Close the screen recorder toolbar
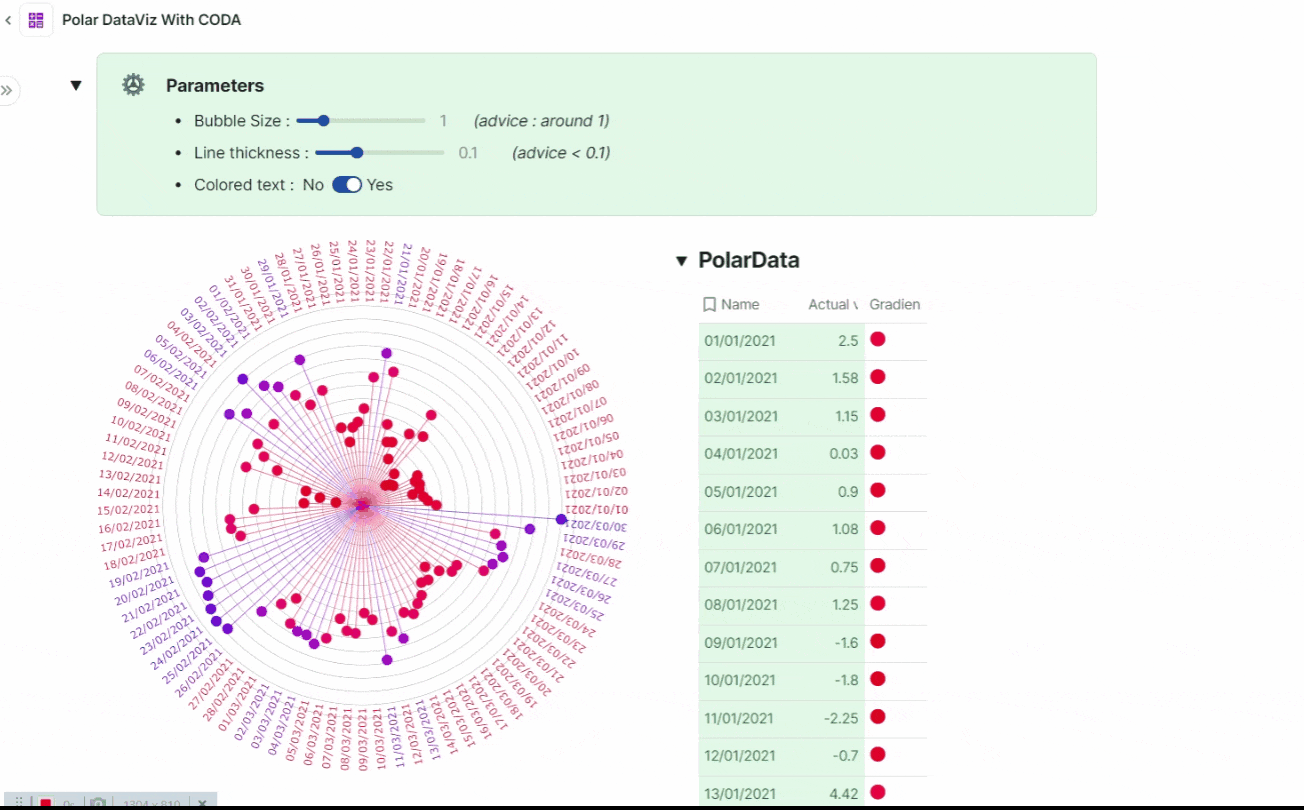 202,803
